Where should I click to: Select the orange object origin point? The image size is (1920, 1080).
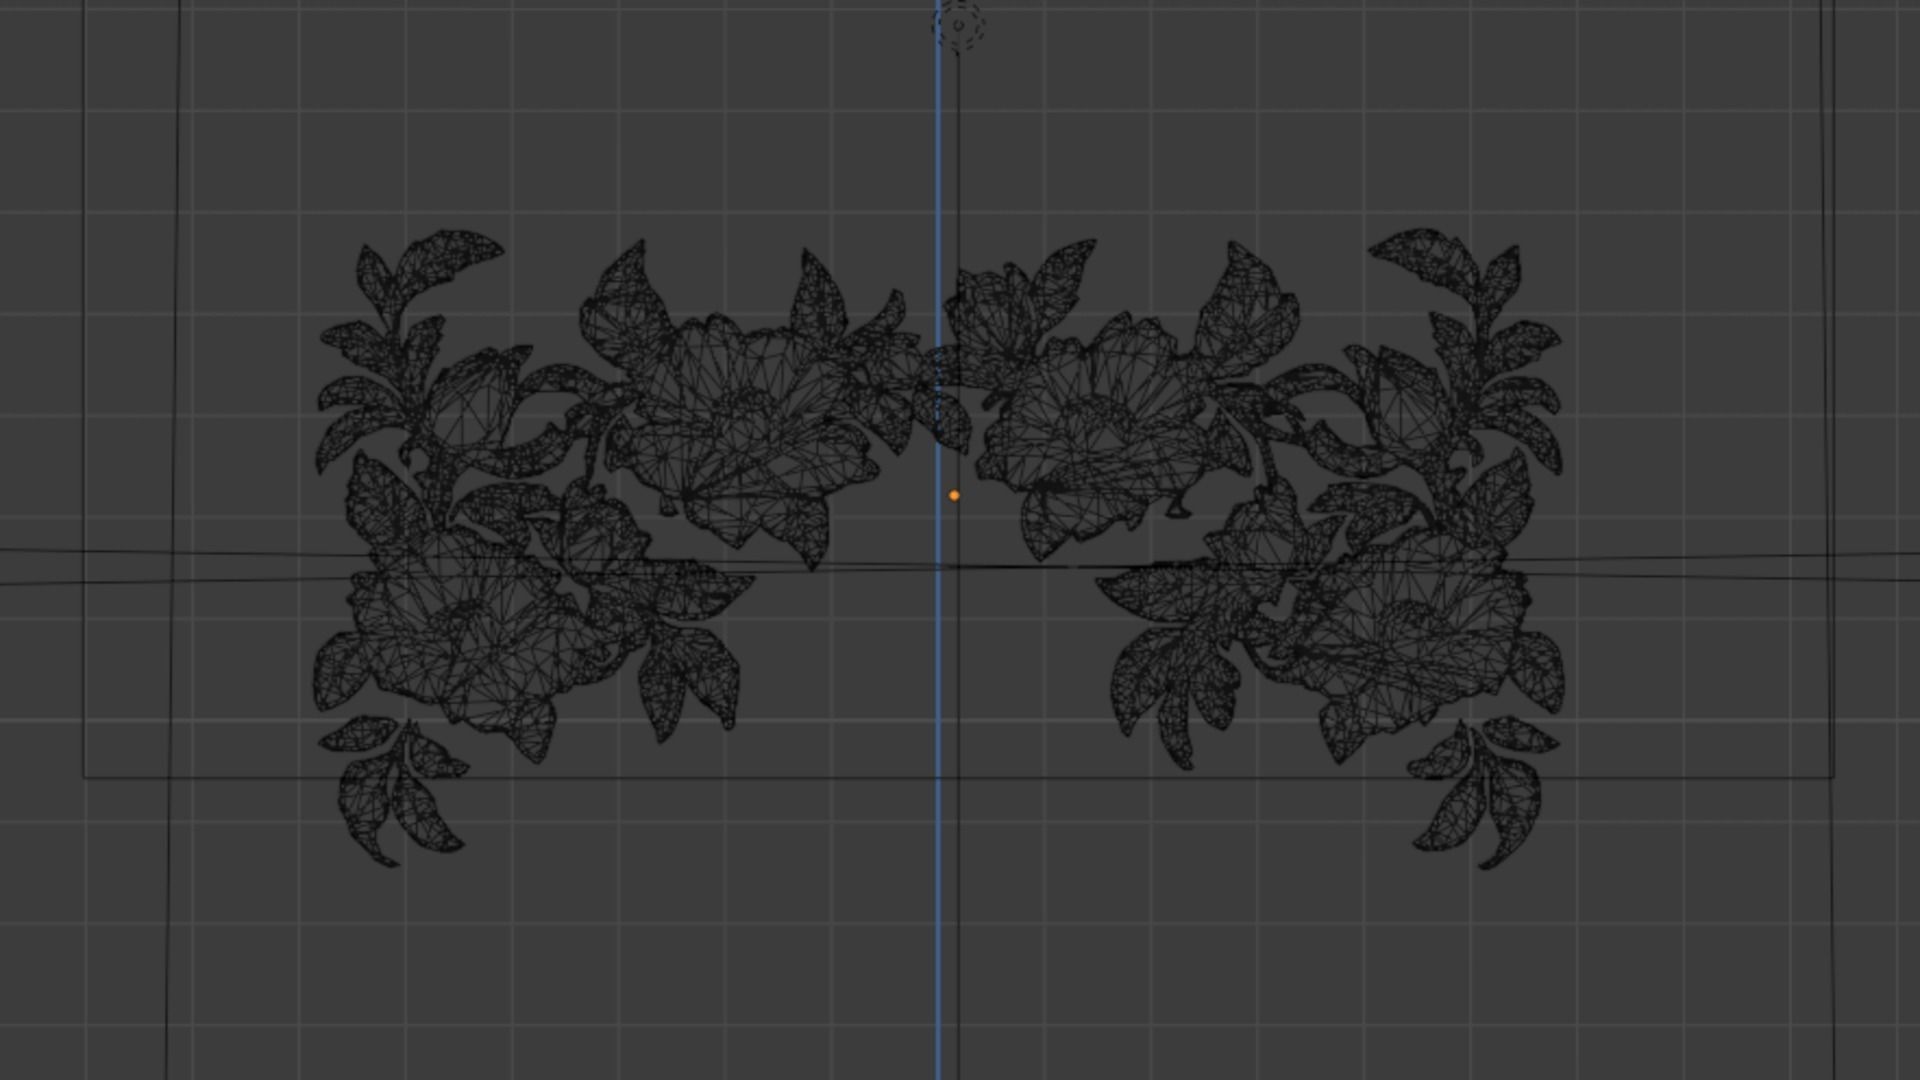954,495
